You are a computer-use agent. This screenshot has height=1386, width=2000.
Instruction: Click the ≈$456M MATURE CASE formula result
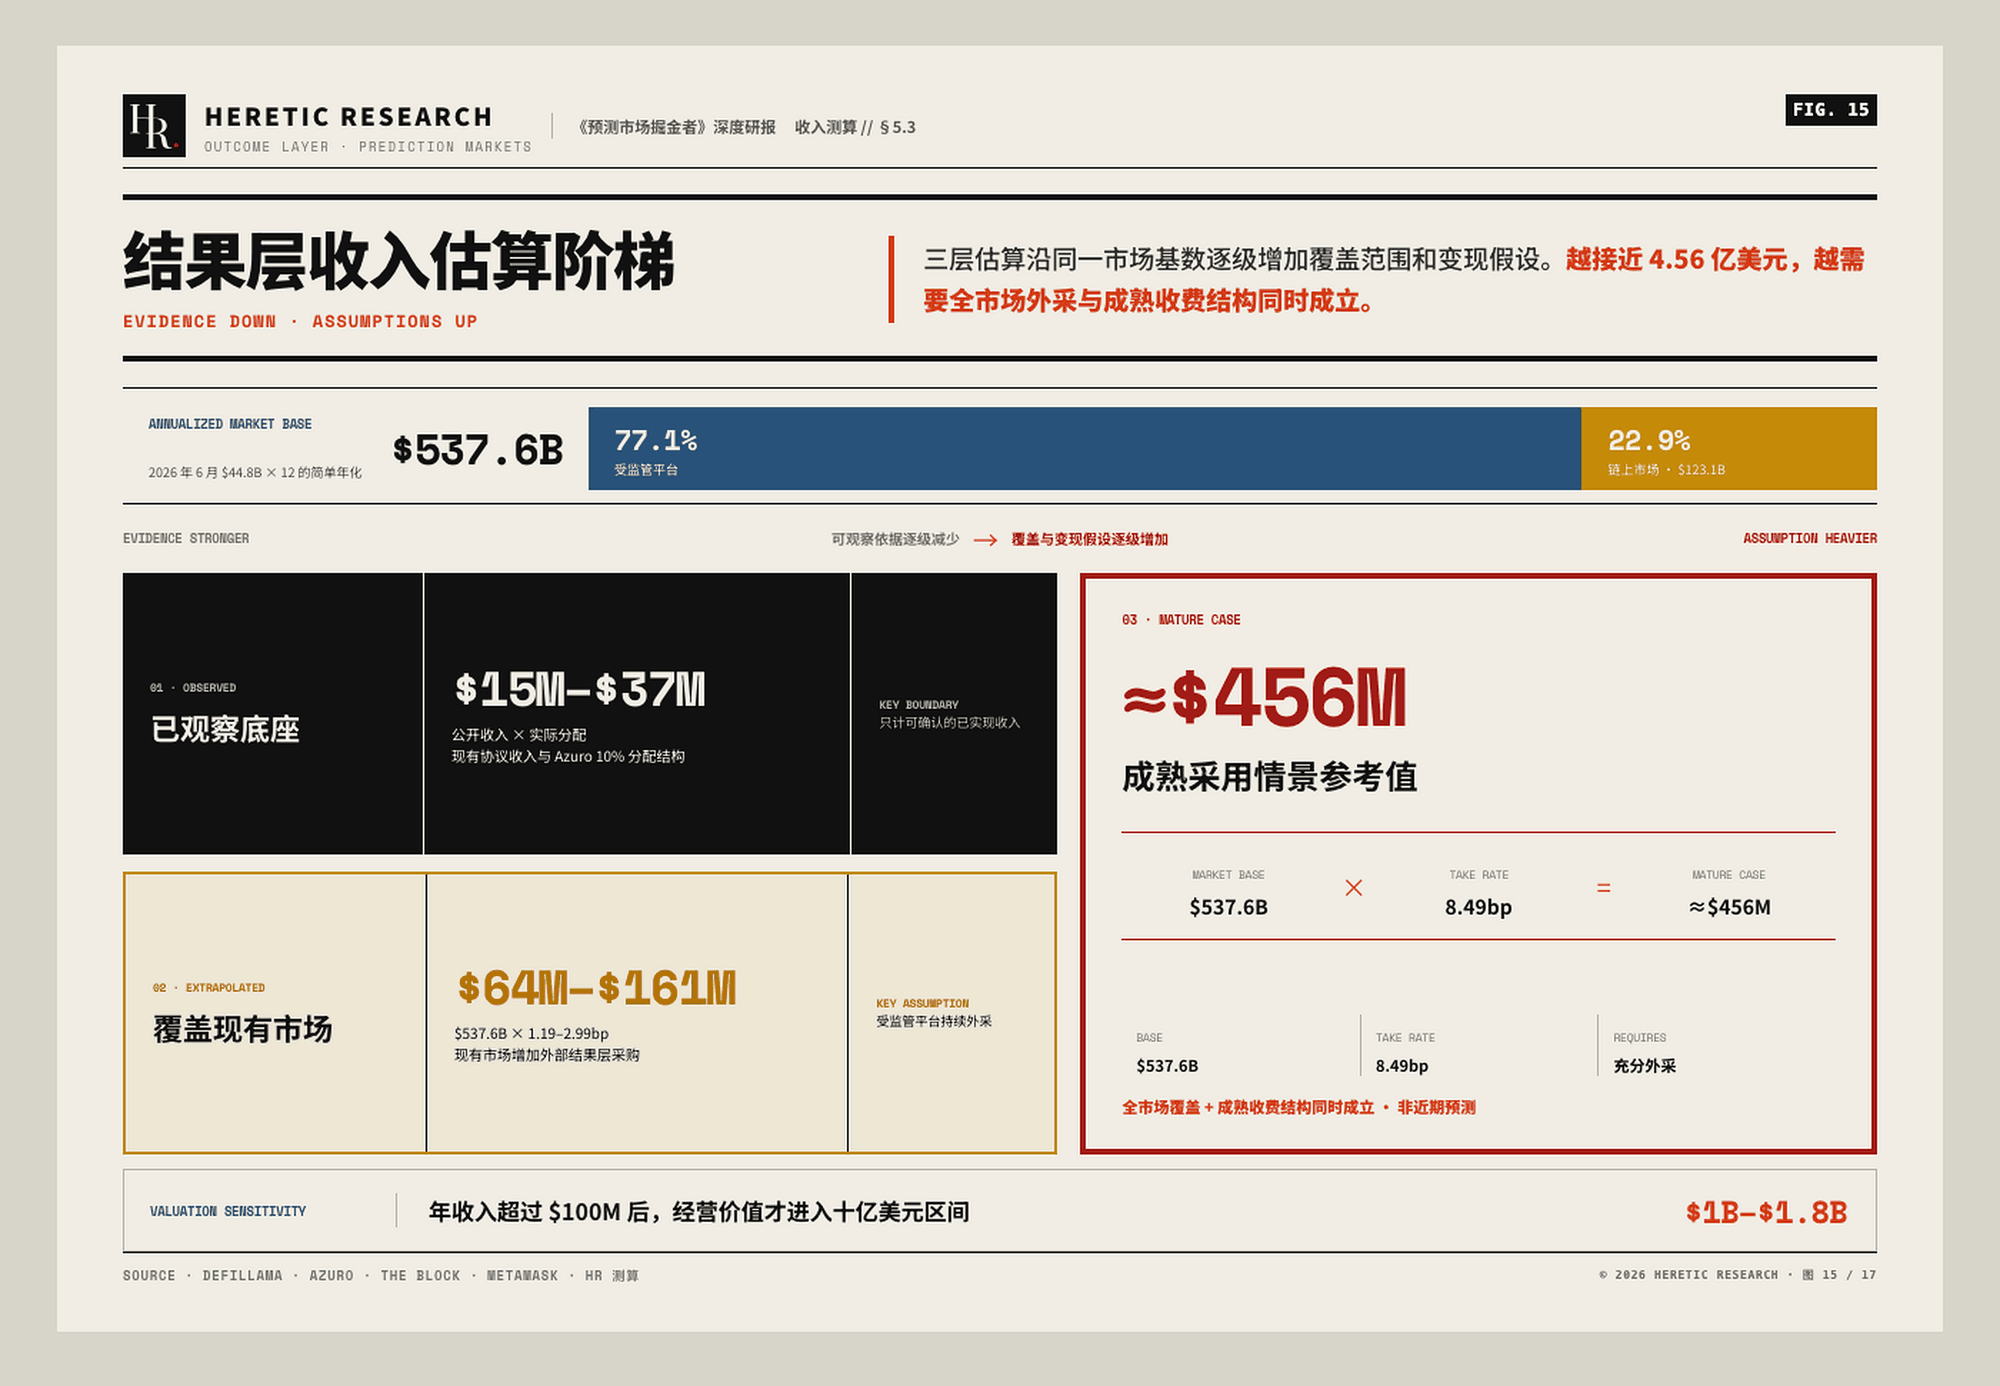pyautogui.click(x=1729, y=907)
